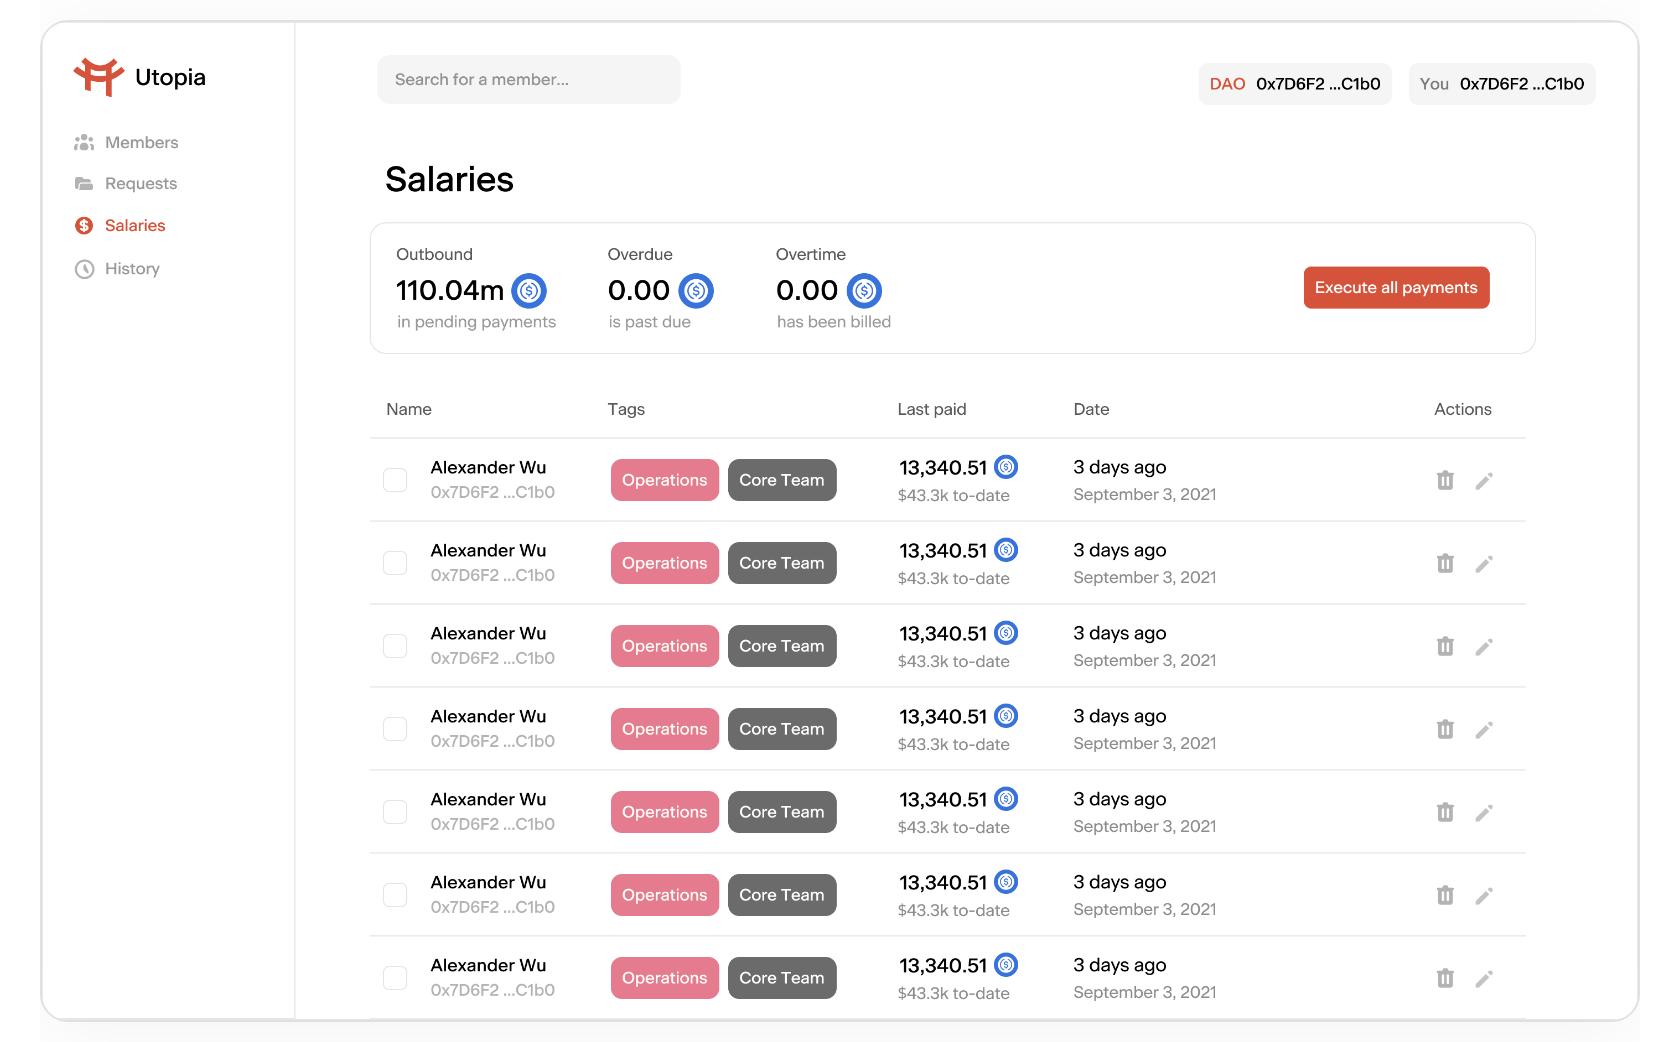Viewport: 1662px width, 1042px height.
Task: Click the Outbound USDC coin icon
Action: [x=529, y=291]
